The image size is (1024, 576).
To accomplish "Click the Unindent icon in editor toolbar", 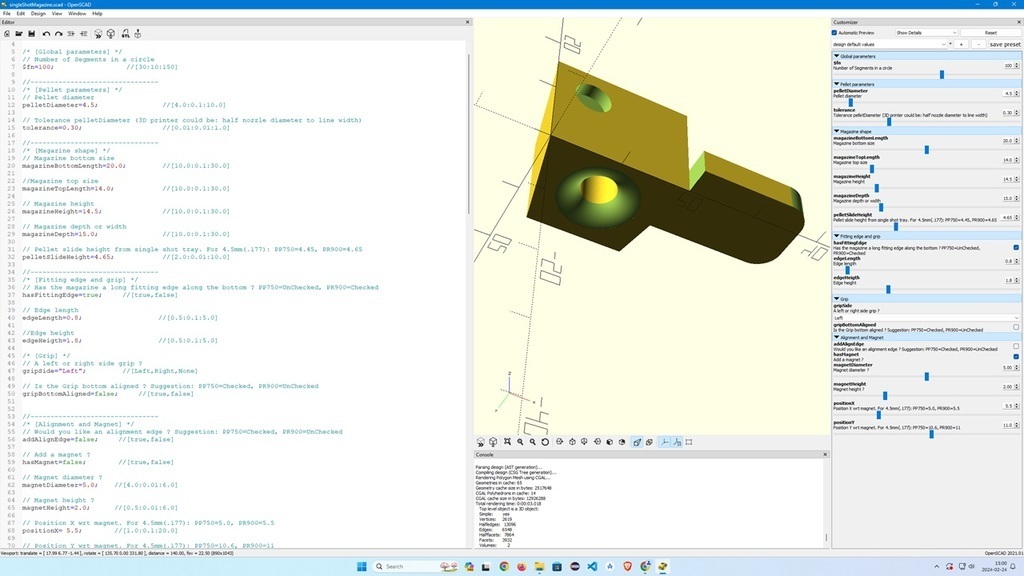I will (x=71, y=33).
